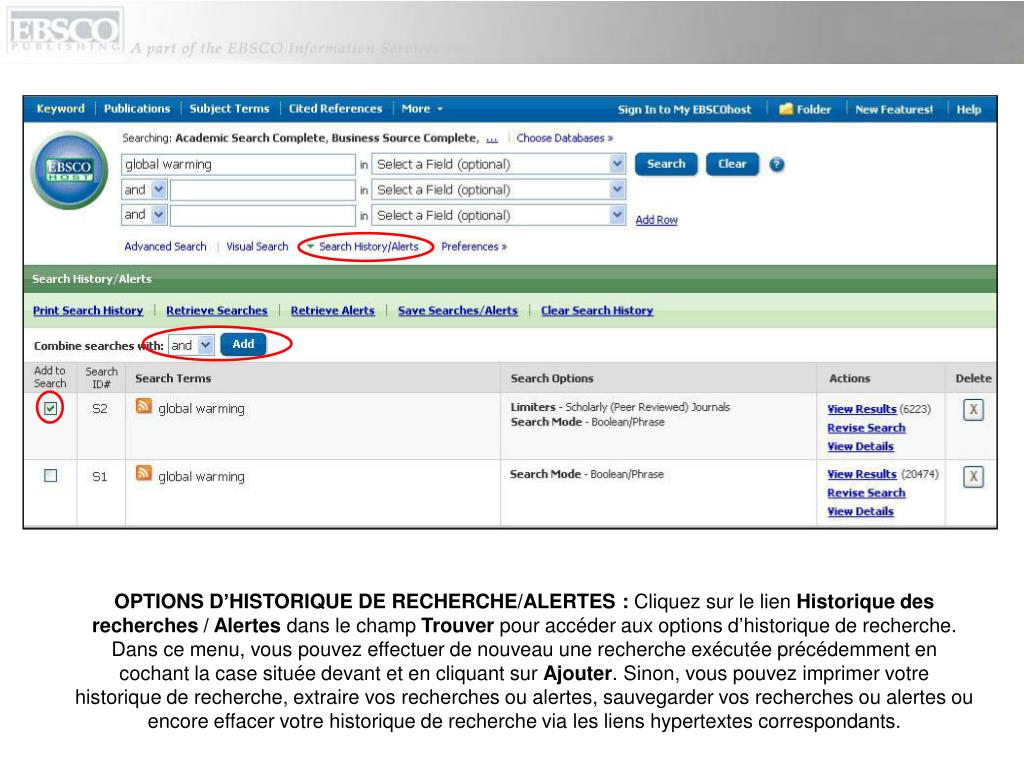Uncheck the Add to Search box for S2

50,409
